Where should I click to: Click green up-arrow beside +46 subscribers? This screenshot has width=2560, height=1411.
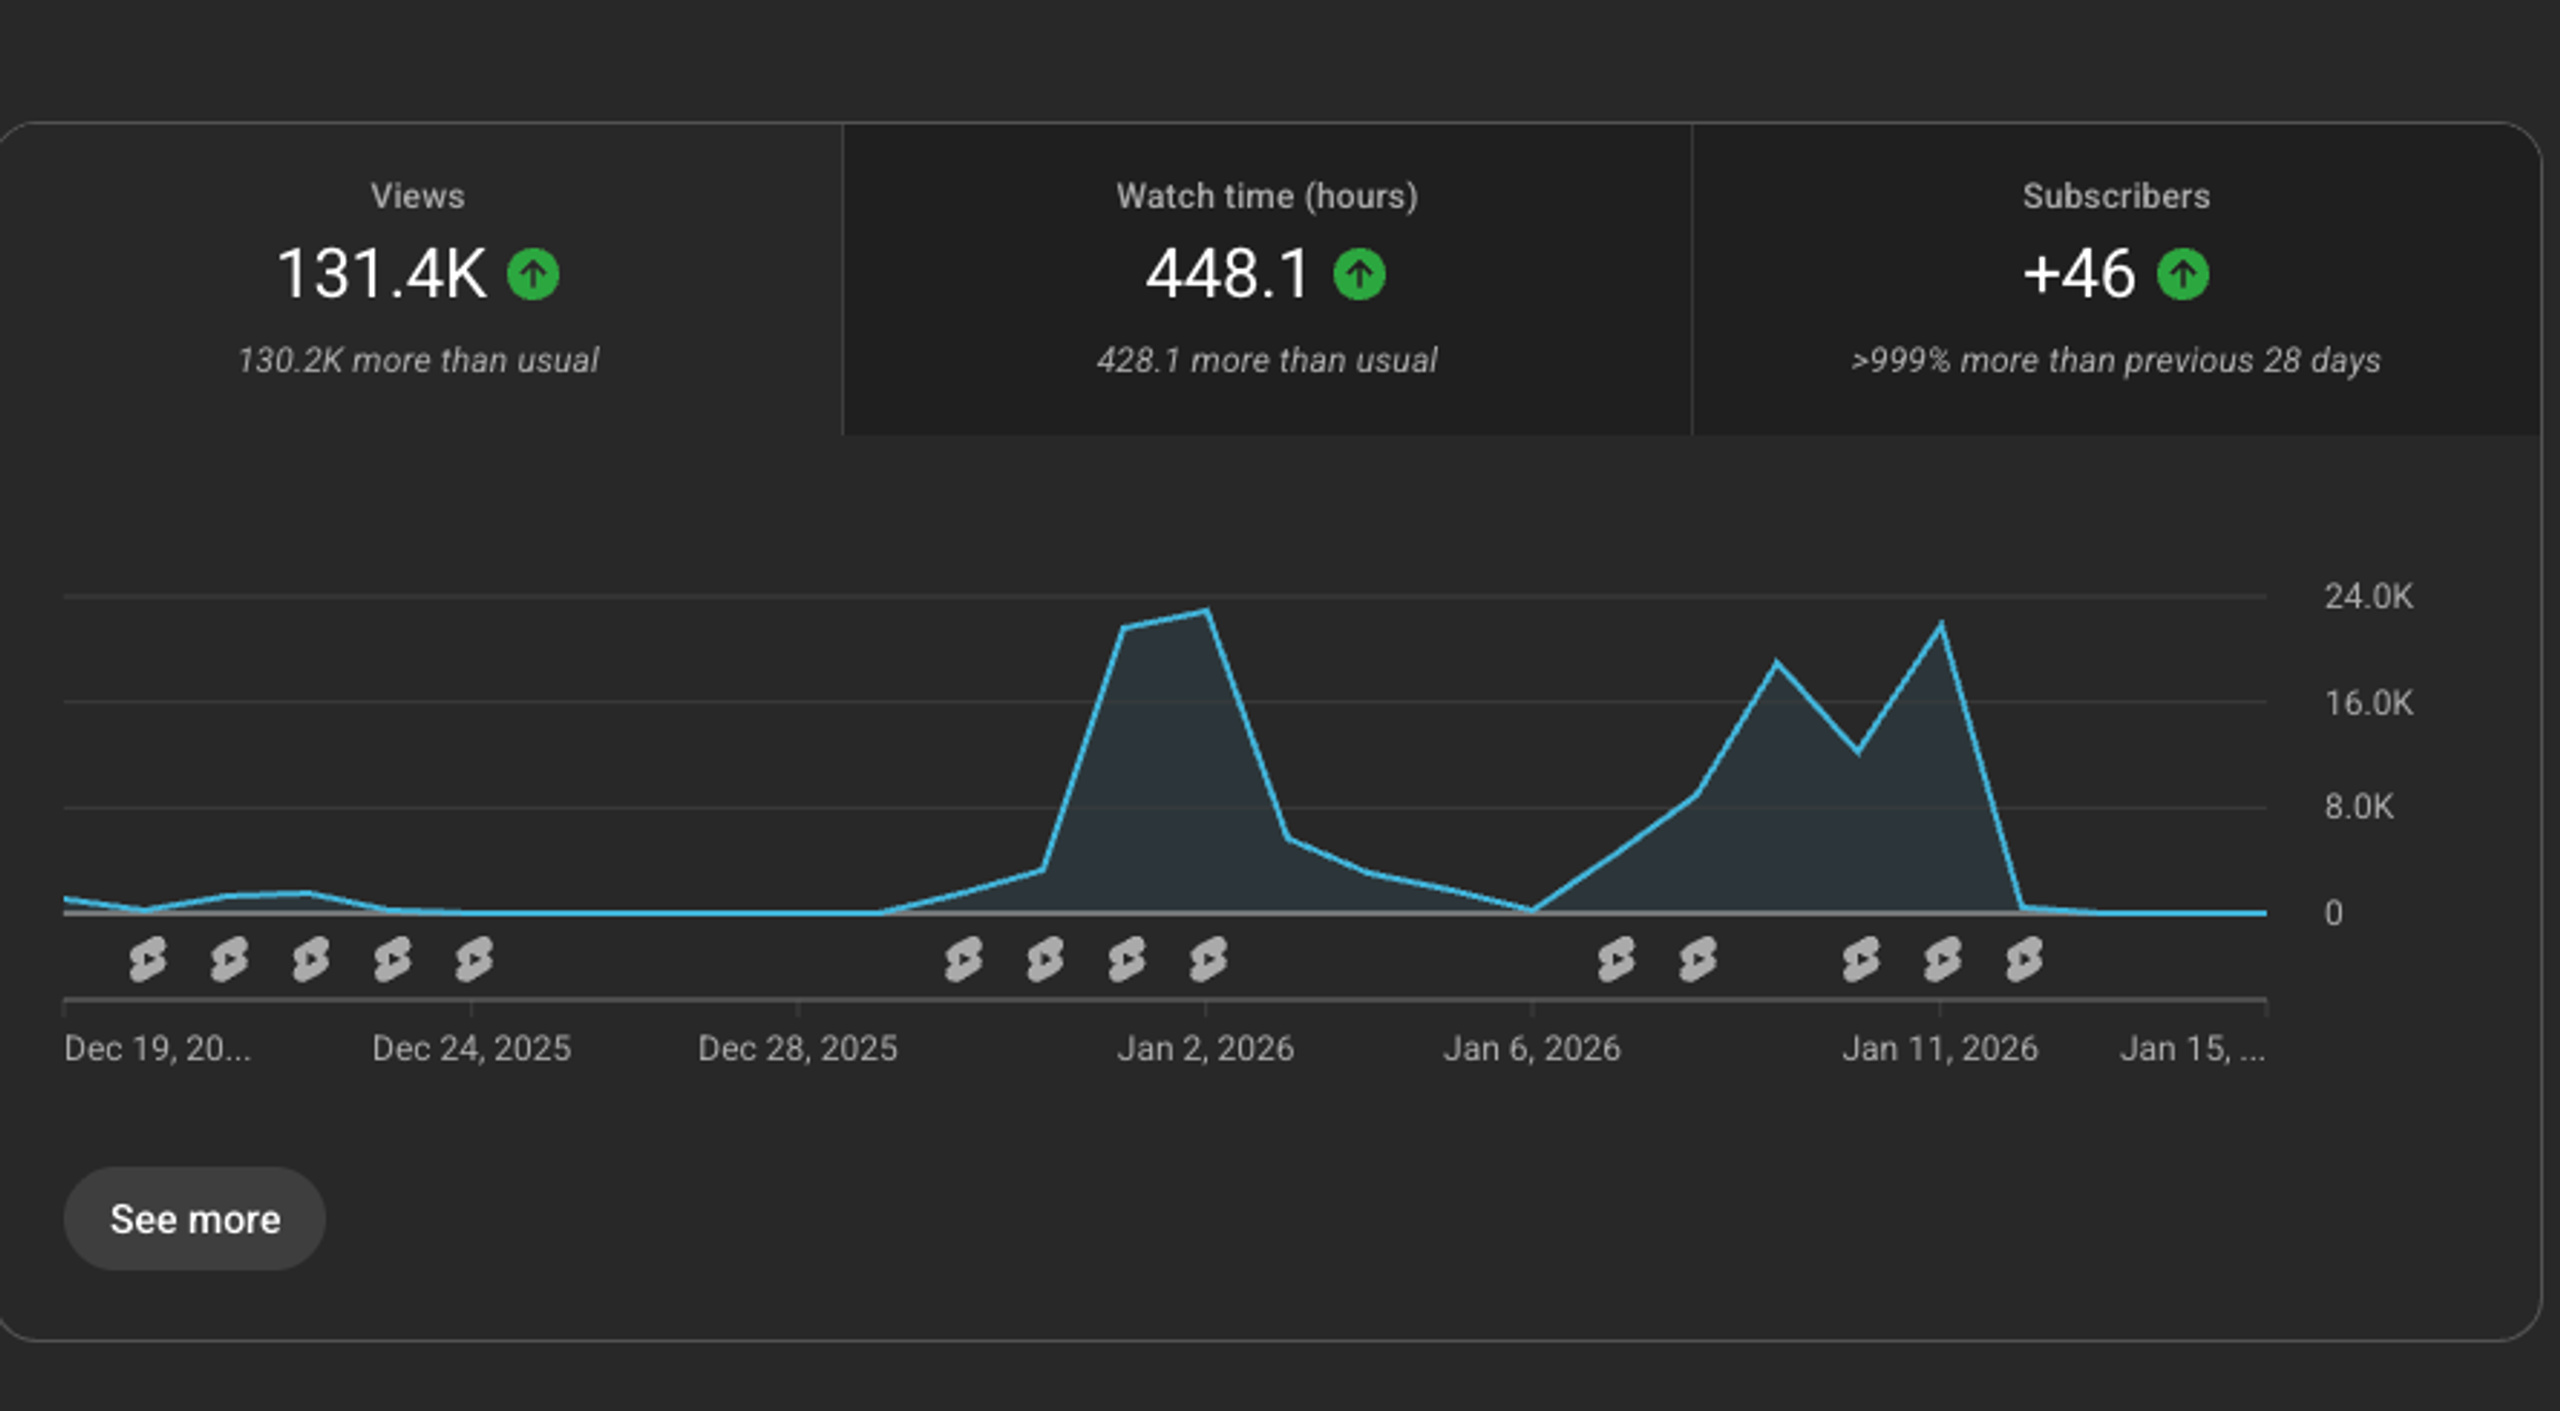(2183, 274)
